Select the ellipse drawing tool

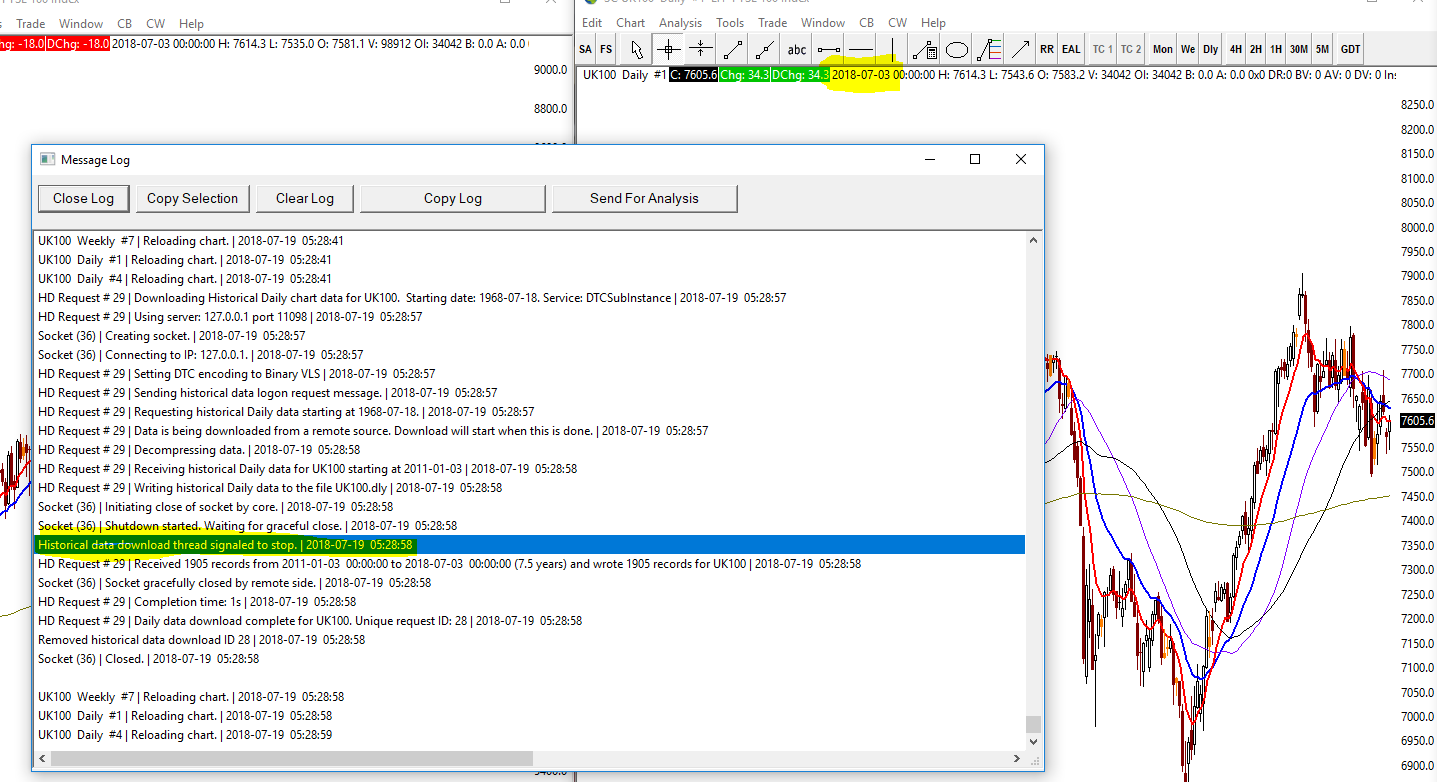coord(957,49)
